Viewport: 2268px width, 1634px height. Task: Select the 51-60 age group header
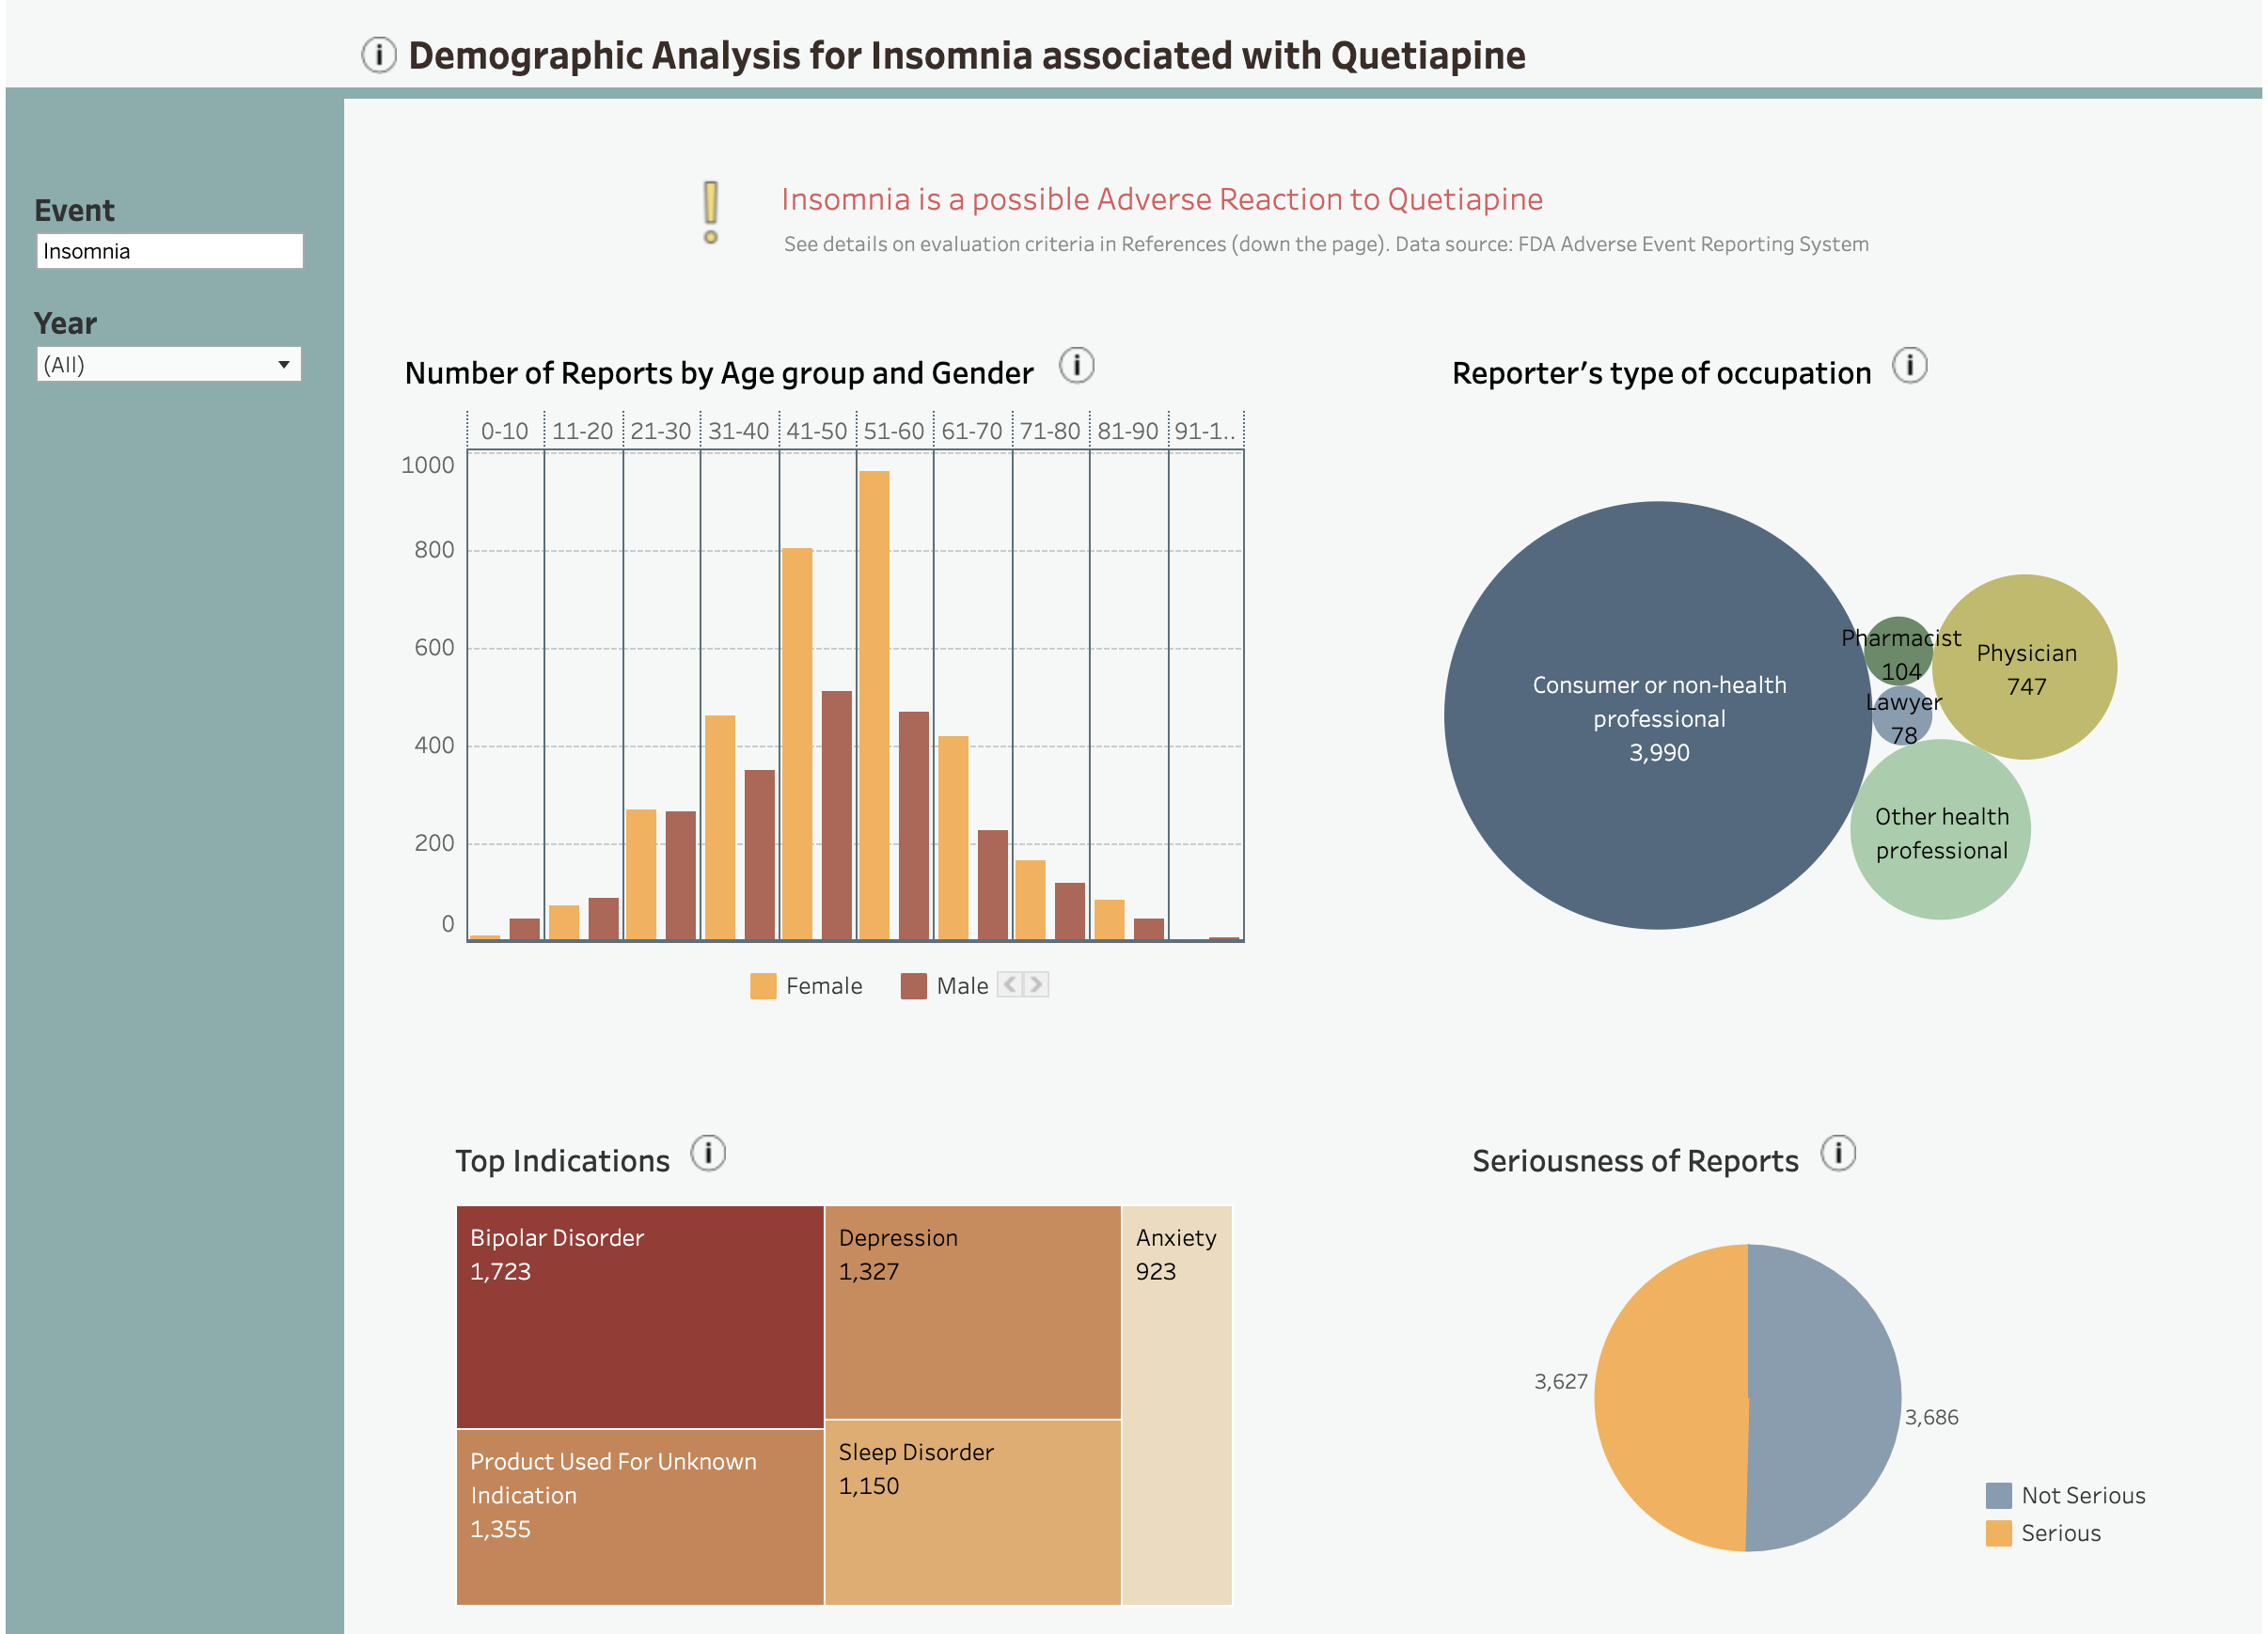click(x=893, y=431)
